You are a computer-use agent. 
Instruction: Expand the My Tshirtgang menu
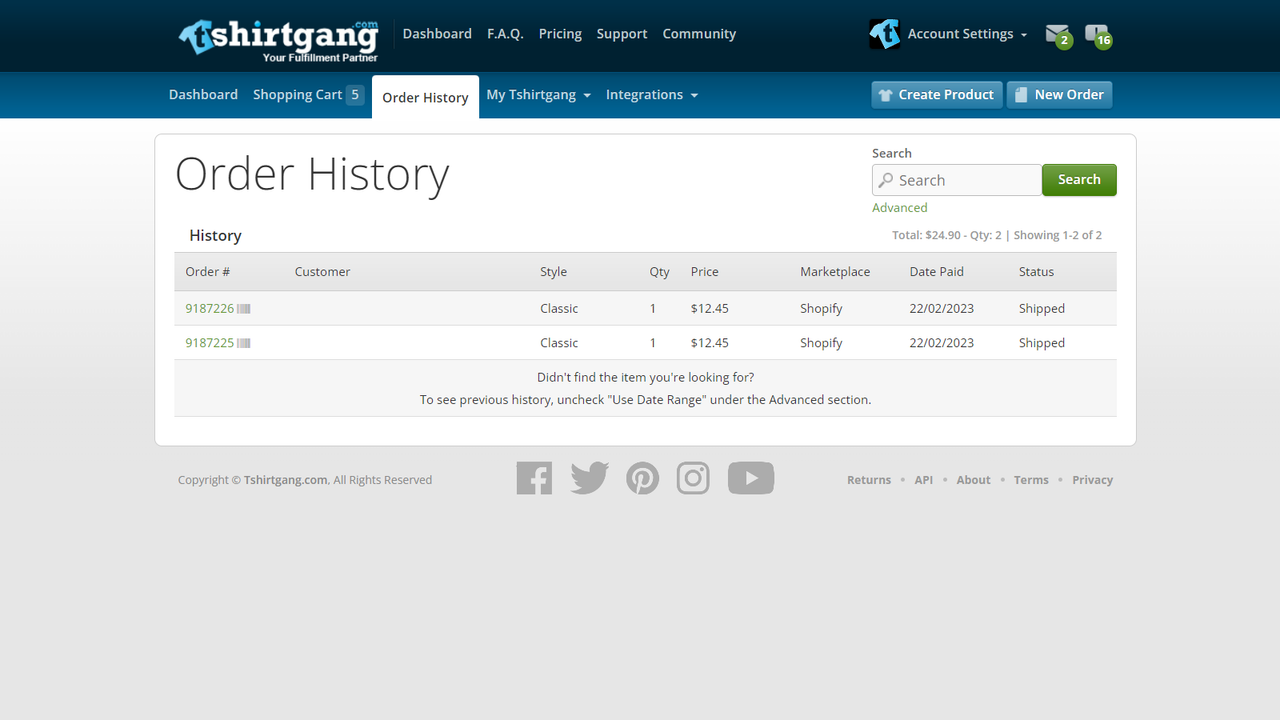point(538,95)
